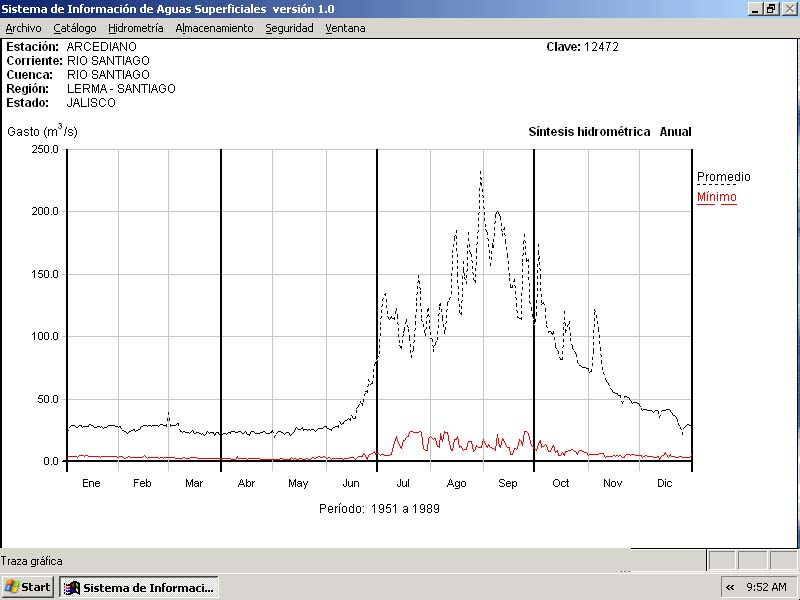Screen dimensions: 800x600
Task: Click the Windows Start button
Action: (28, 587)
